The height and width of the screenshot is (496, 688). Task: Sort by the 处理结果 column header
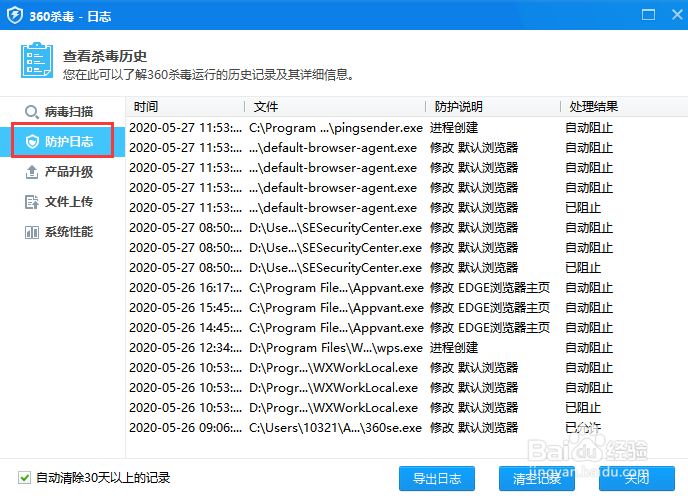[x=624, y=106]
